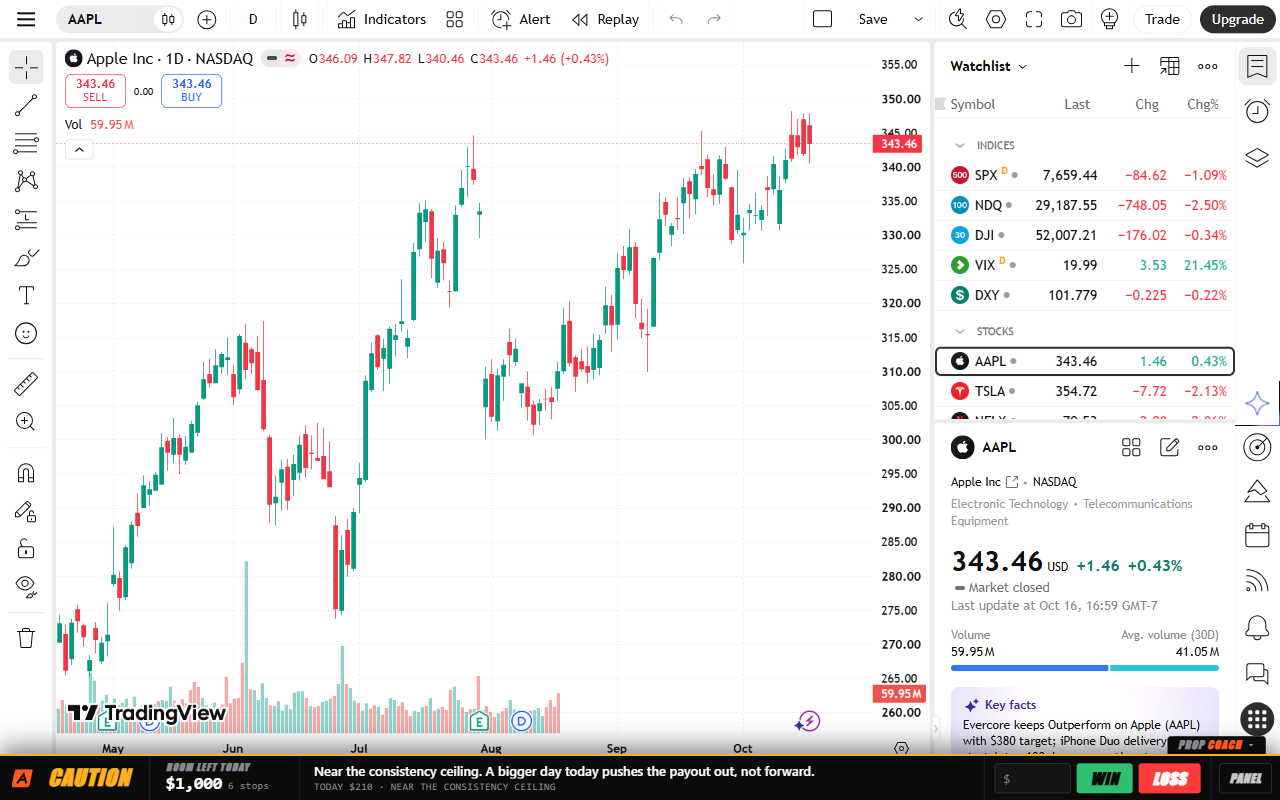
Task: Select the VIX row in watchlist
Action: click(1085, 265)
